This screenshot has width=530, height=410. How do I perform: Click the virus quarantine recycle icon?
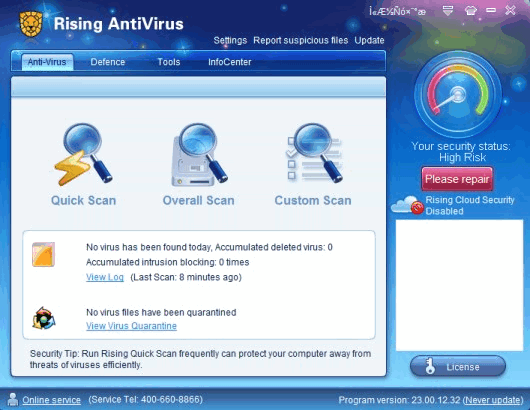44,318
